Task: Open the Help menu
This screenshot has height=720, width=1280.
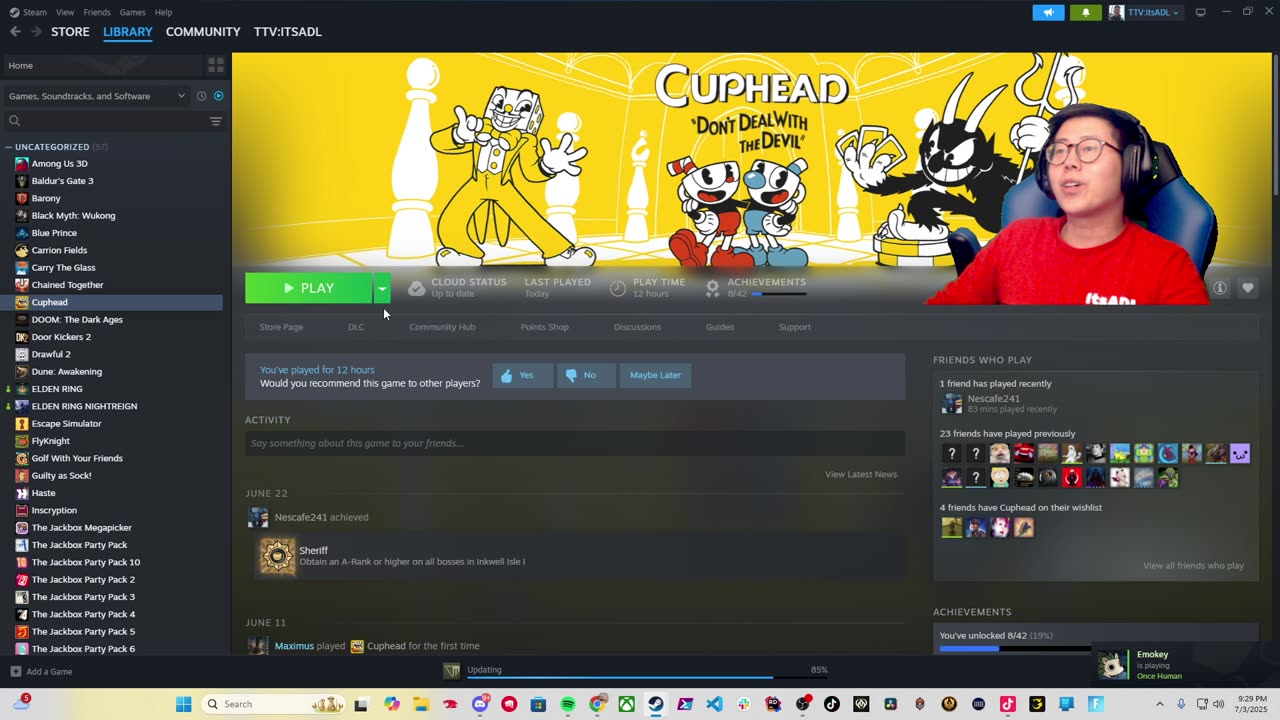Action: coord(163,12)
